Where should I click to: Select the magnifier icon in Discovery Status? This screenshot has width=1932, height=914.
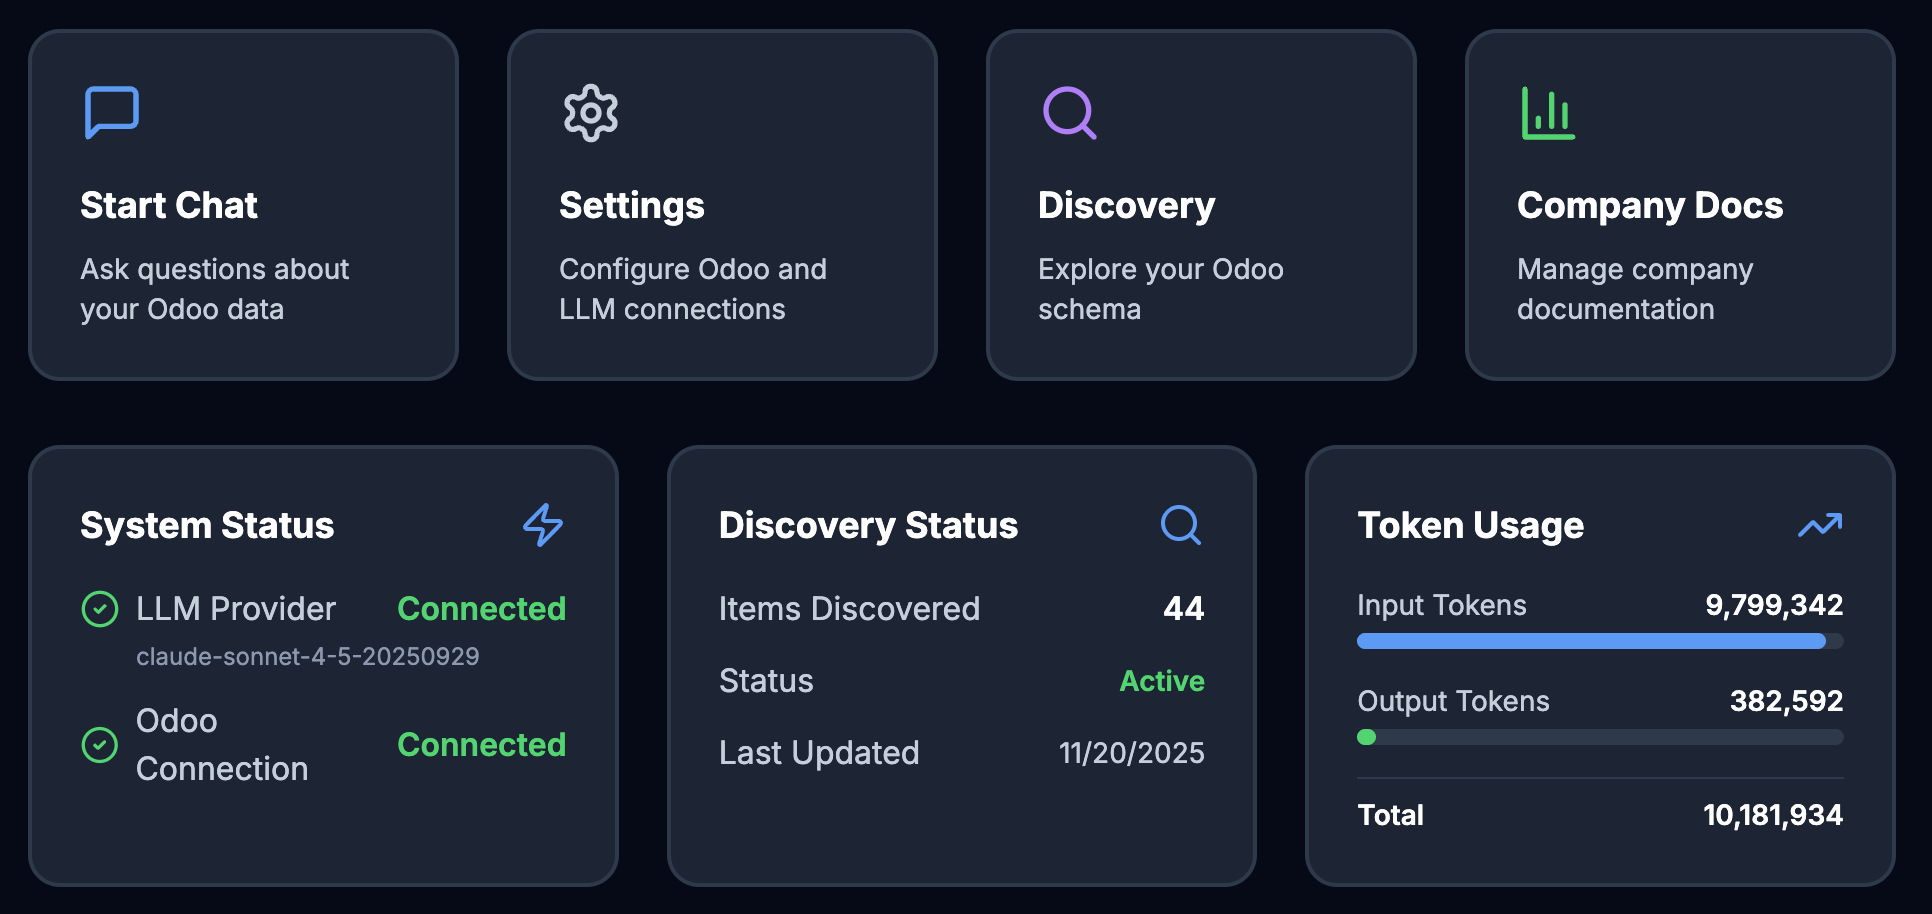(x=1180, y=525)
